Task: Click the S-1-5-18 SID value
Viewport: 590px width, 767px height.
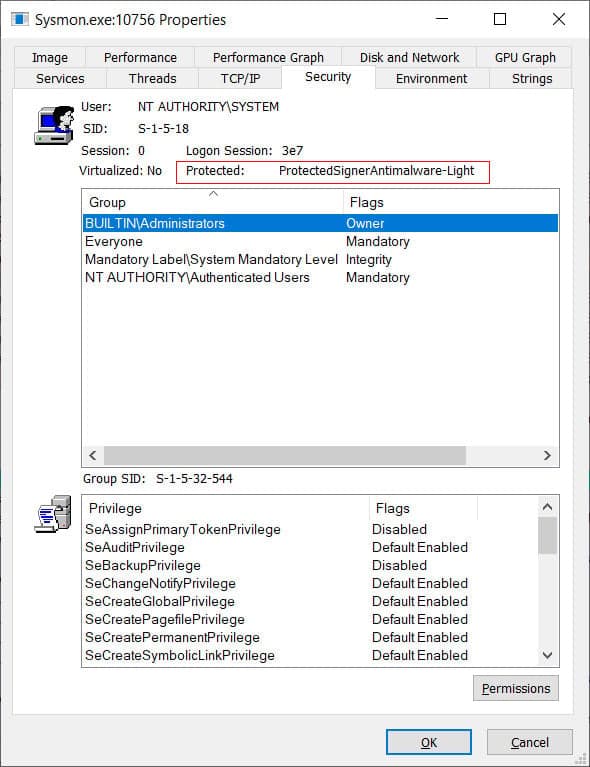Action: pos(163,129)
